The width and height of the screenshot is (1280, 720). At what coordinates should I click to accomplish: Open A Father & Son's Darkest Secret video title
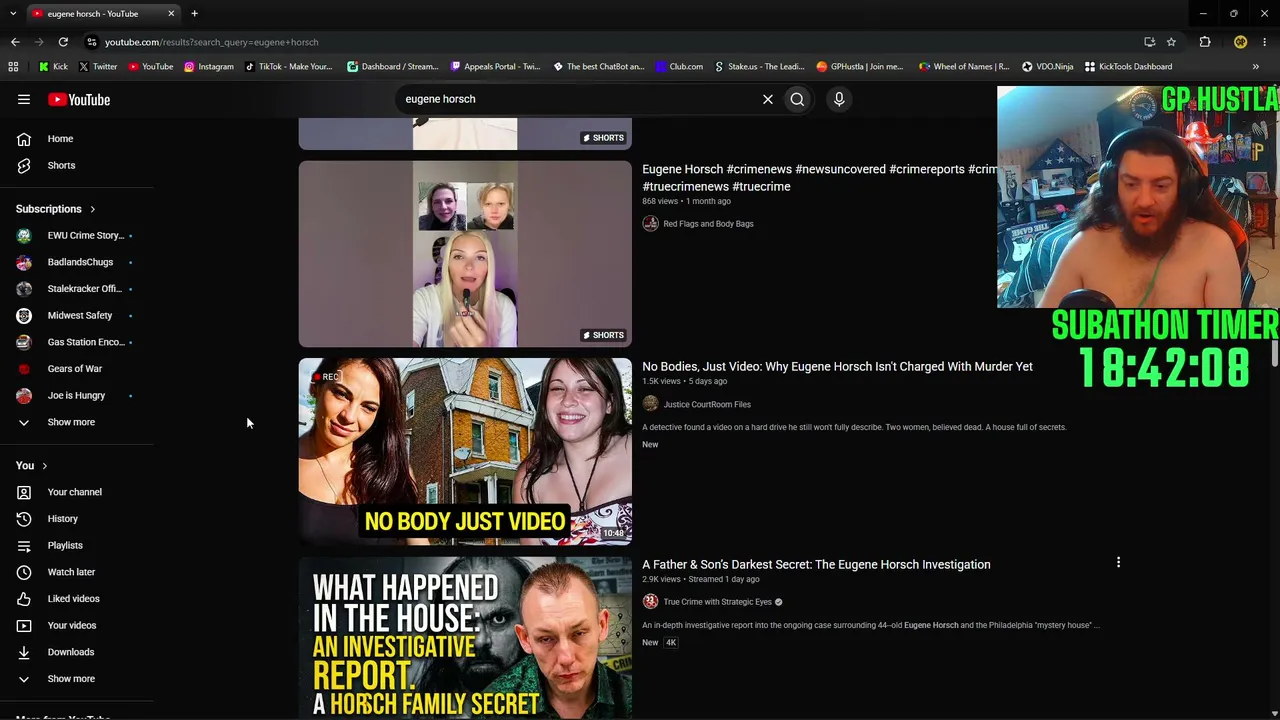coord(816,565)
